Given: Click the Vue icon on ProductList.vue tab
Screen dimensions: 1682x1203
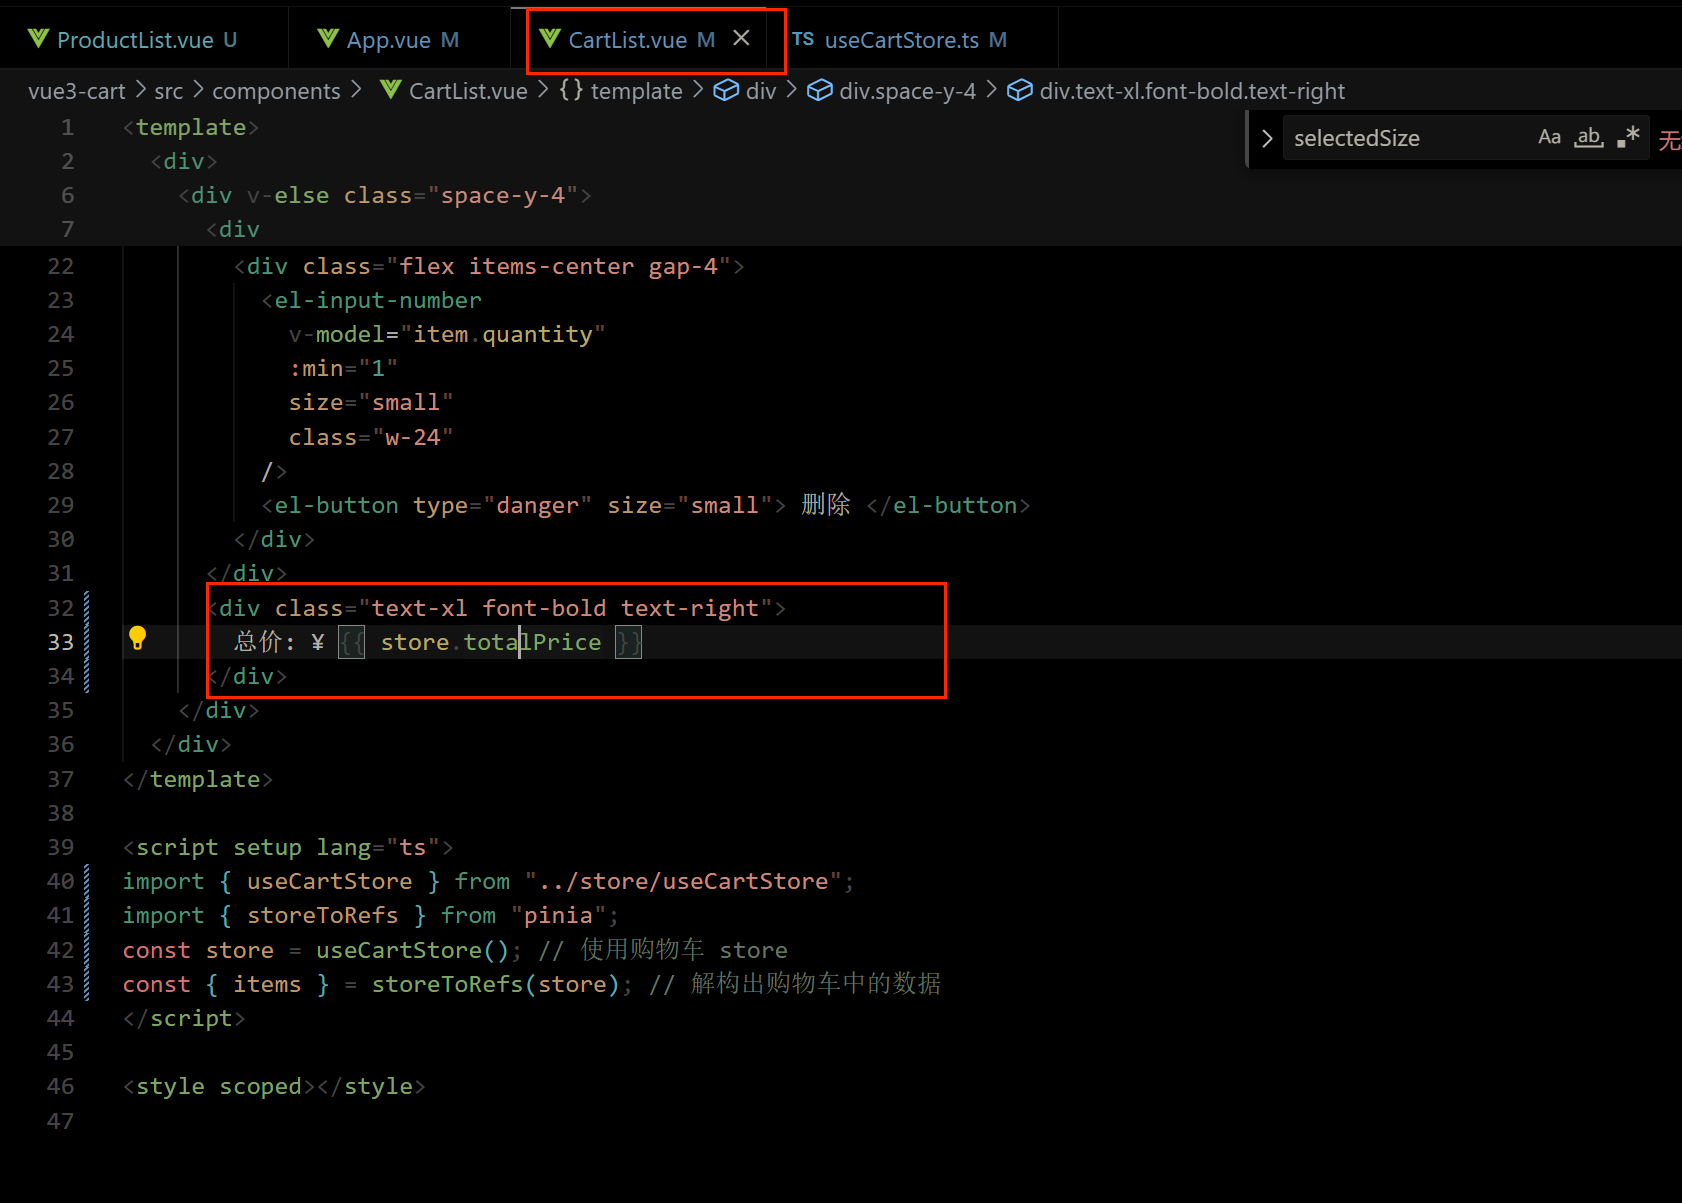Looking at the screenshot, I should click(x=39, y=39).
